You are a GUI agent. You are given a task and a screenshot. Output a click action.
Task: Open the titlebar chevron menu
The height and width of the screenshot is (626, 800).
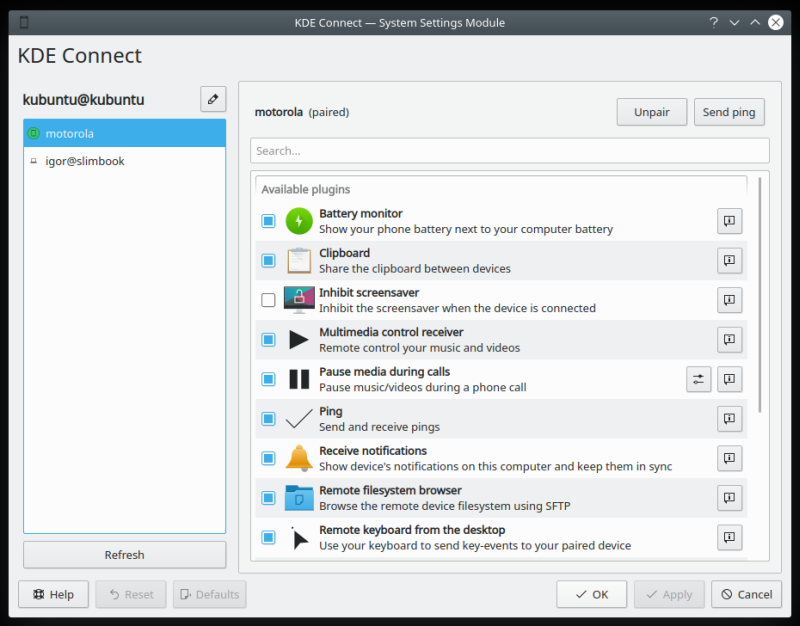coord(733,22)
